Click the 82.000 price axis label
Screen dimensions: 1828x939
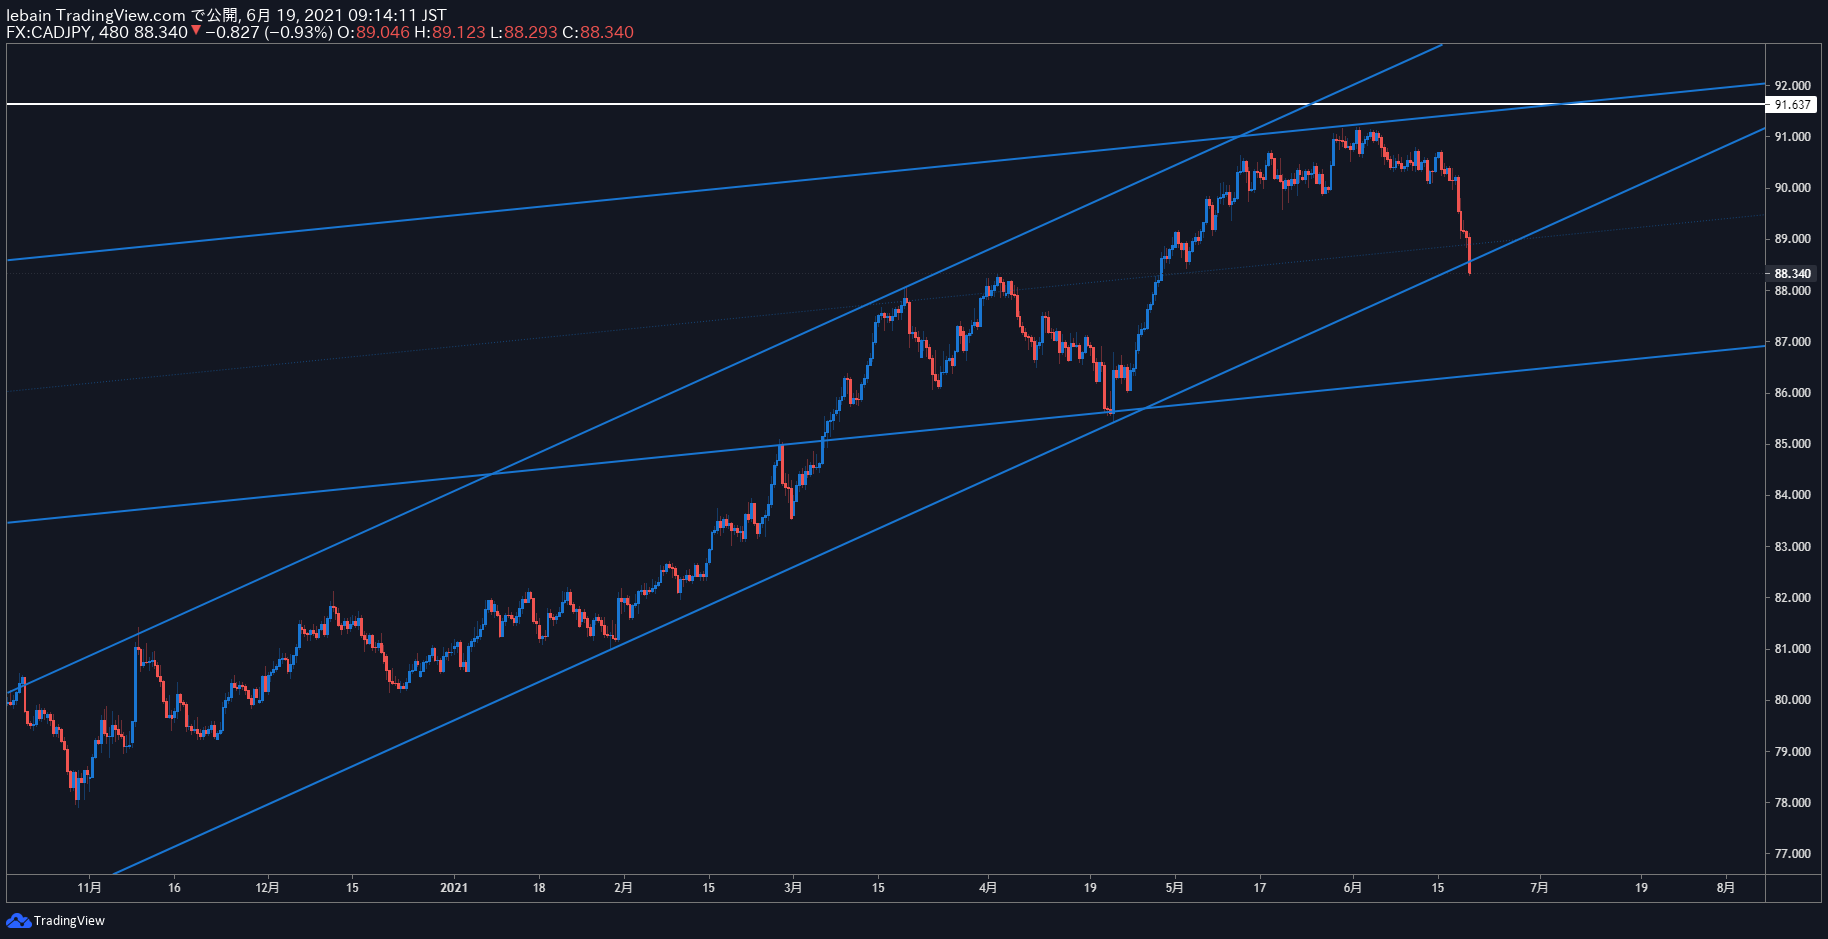coord(1792,598)
